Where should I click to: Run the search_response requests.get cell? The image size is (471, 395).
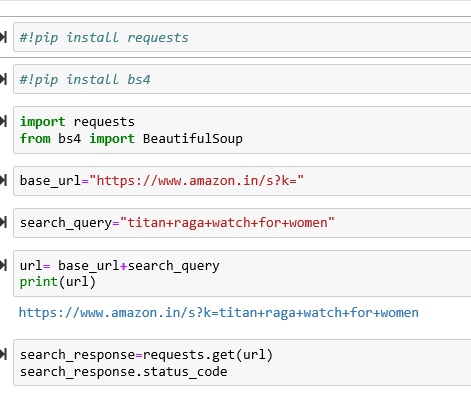pos(3,354)
